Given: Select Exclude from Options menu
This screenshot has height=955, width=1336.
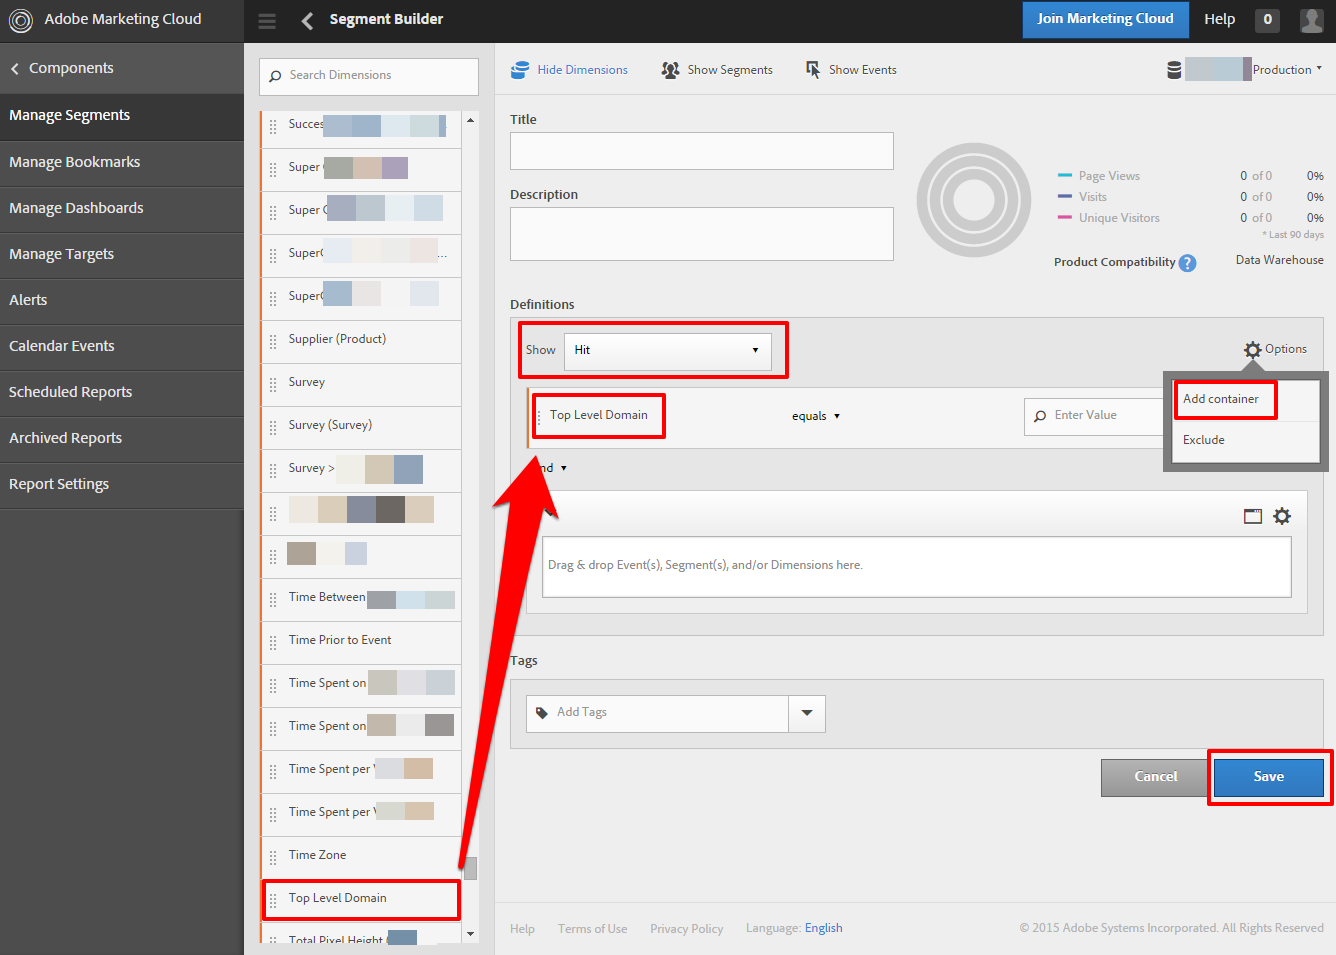Looking at the screenshot, I should click(x=1204, y=440).
